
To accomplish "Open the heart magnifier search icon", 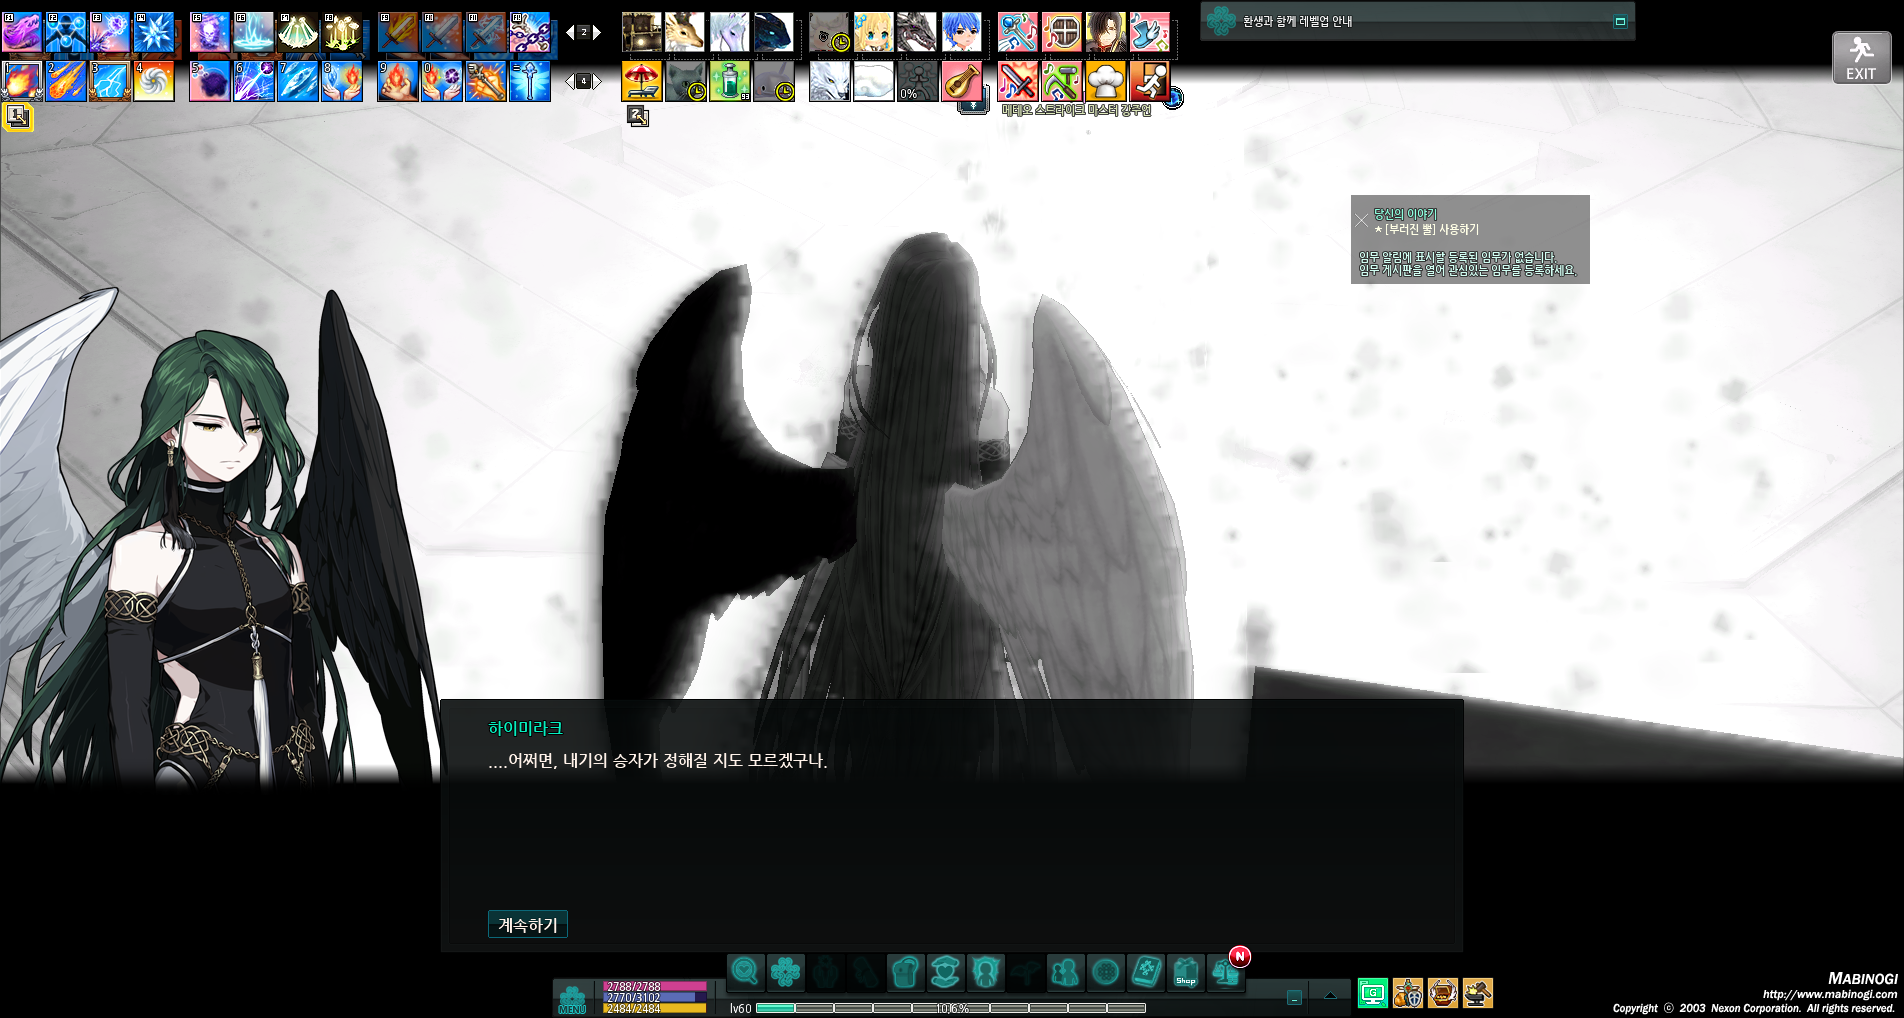I will (745, 972).
